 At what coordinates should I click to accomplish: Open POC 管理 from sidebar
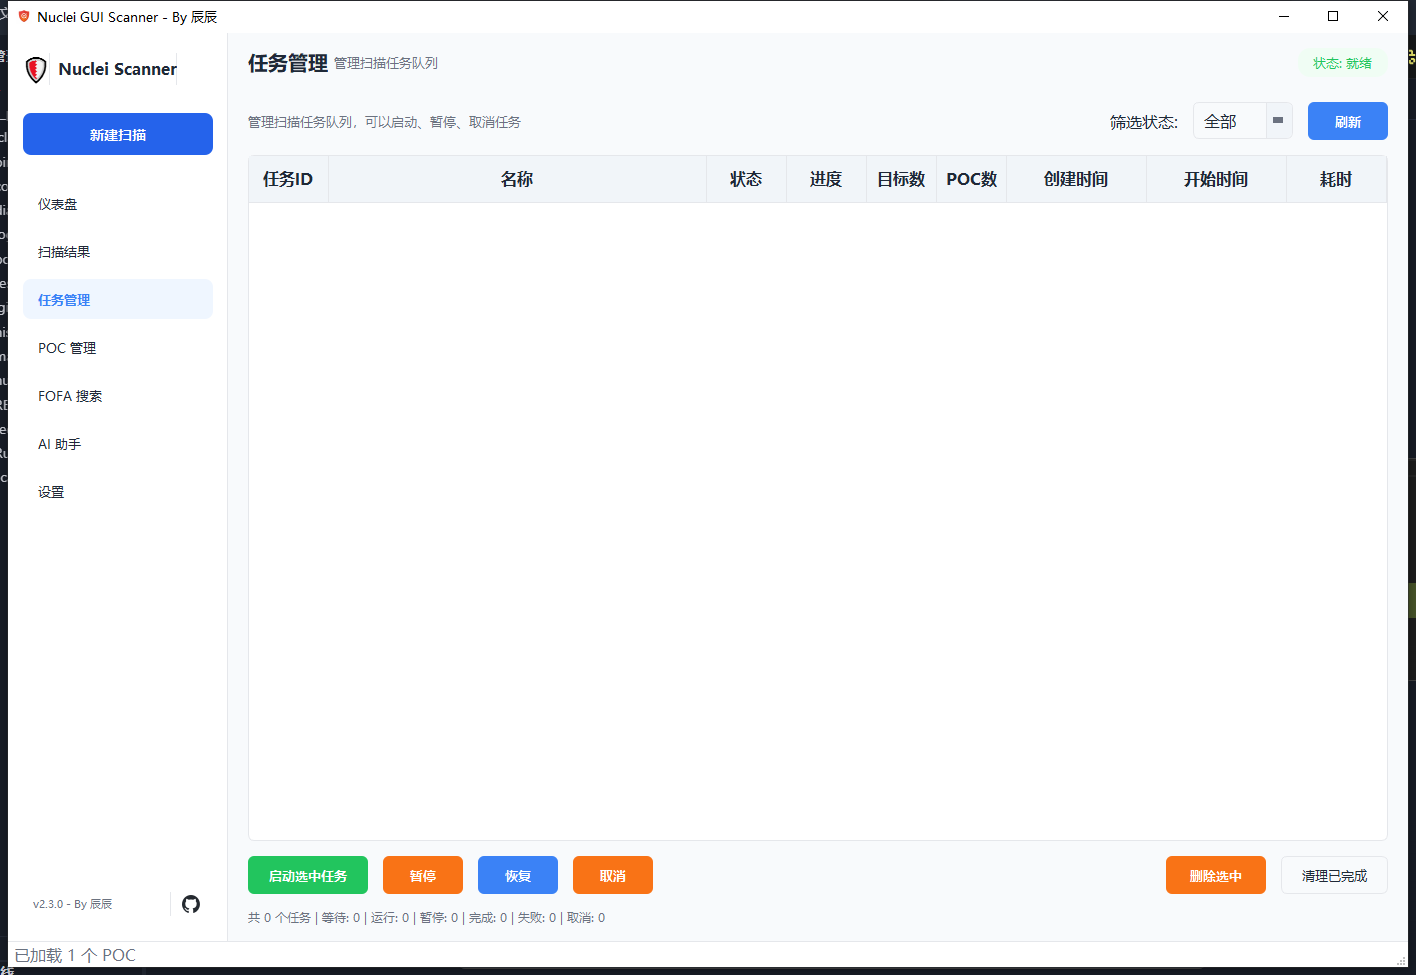tap(66, 347)
